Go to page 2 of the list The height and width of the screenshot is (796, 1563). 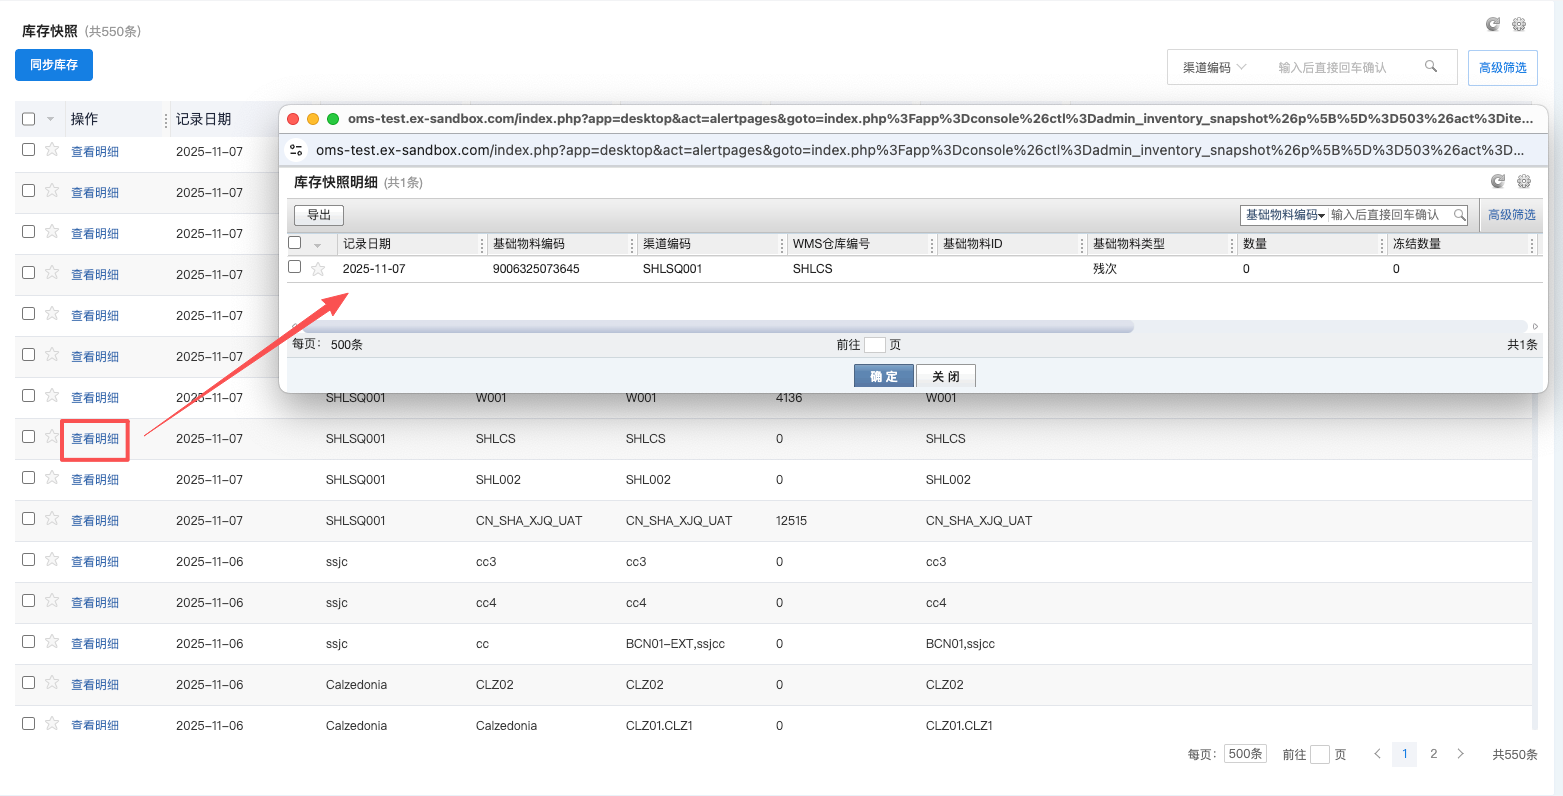tap(1434, 754)
